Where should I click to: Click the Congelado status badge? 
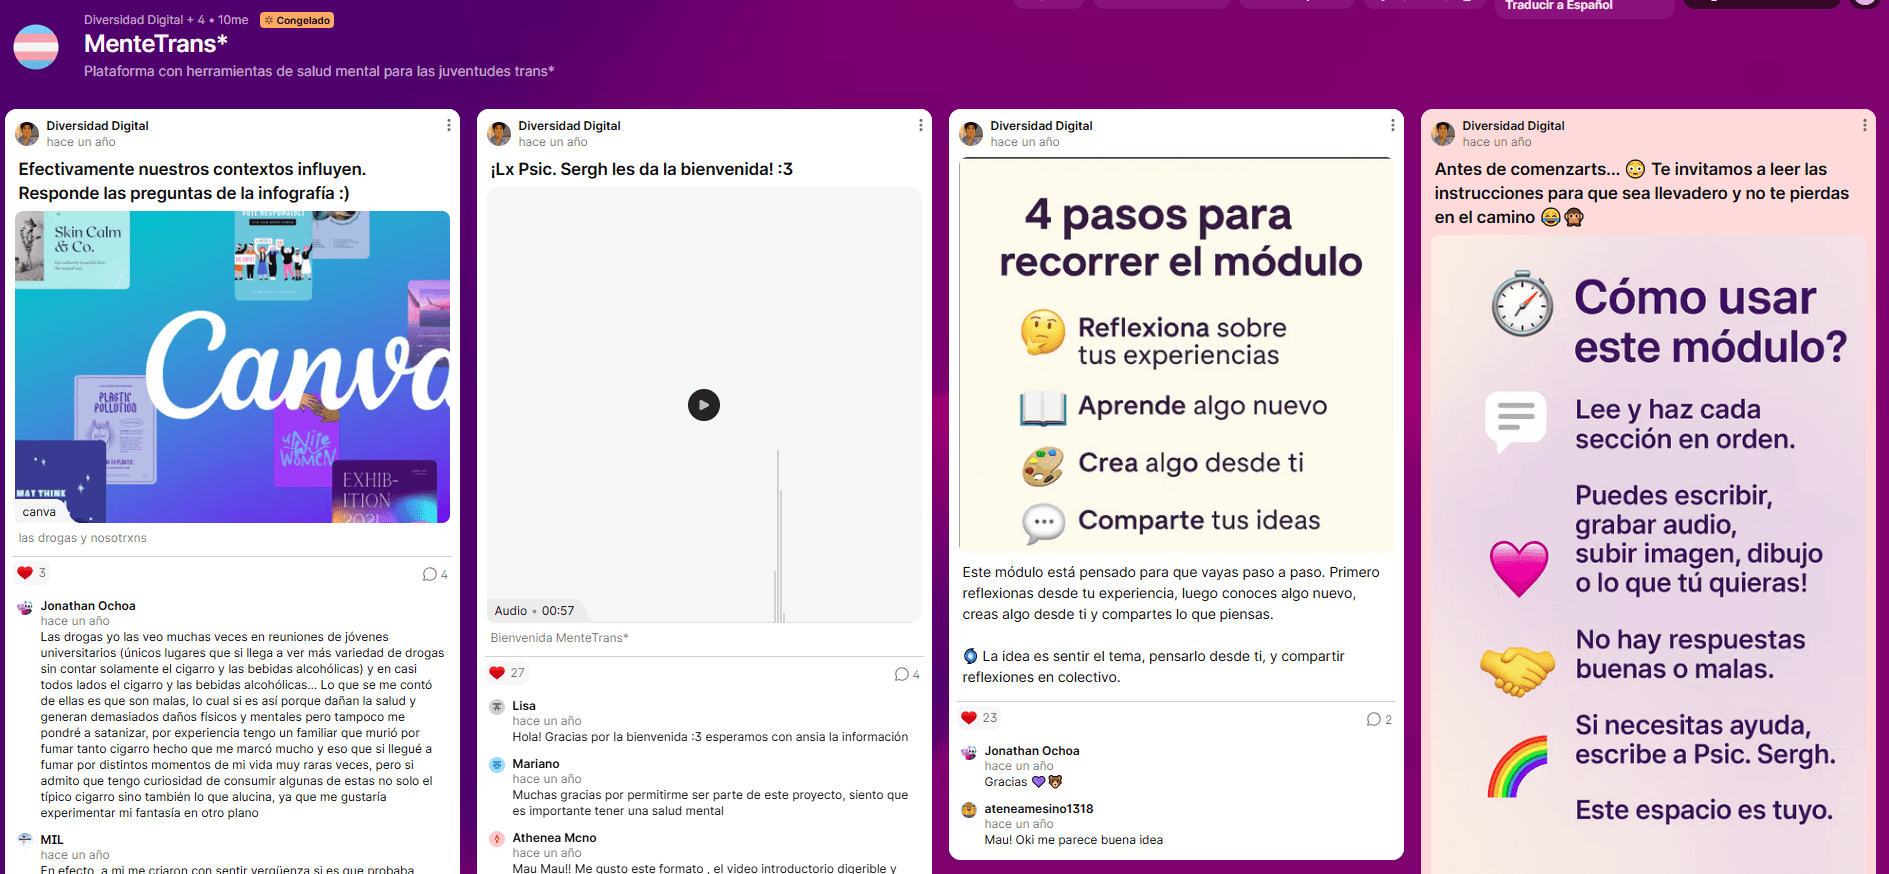tap(297, 20)
